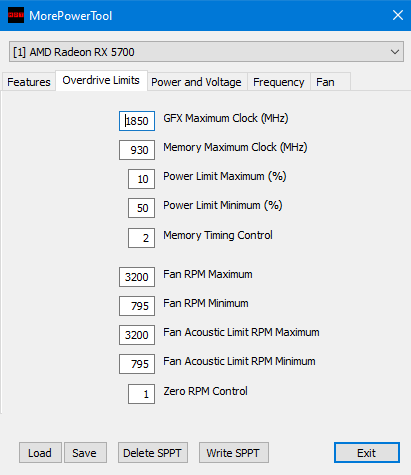The height and width of the screenshot is (475, 411).
Task: Focus the Memory Maximum Clock field
Action: (x=137, y=150)
